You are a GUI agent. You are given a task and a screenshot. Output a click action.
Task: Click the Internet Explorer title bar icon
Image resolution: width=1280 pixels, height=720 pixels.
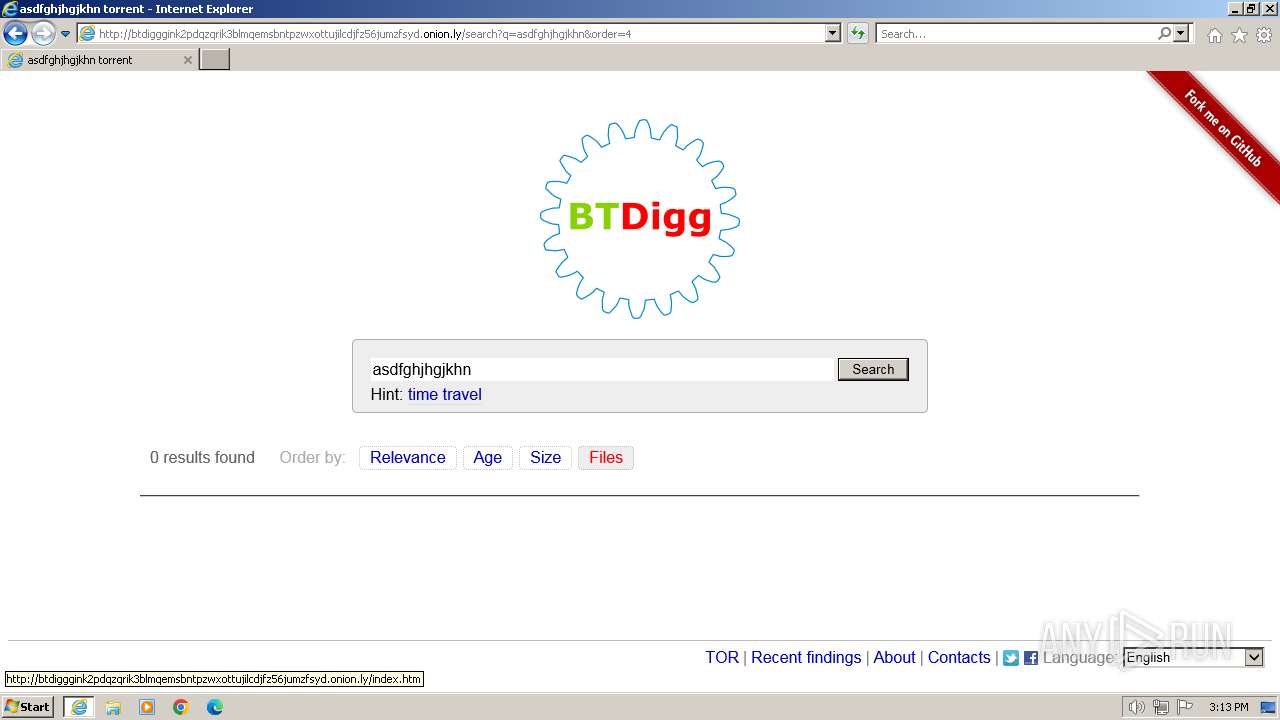click(10, 9)
